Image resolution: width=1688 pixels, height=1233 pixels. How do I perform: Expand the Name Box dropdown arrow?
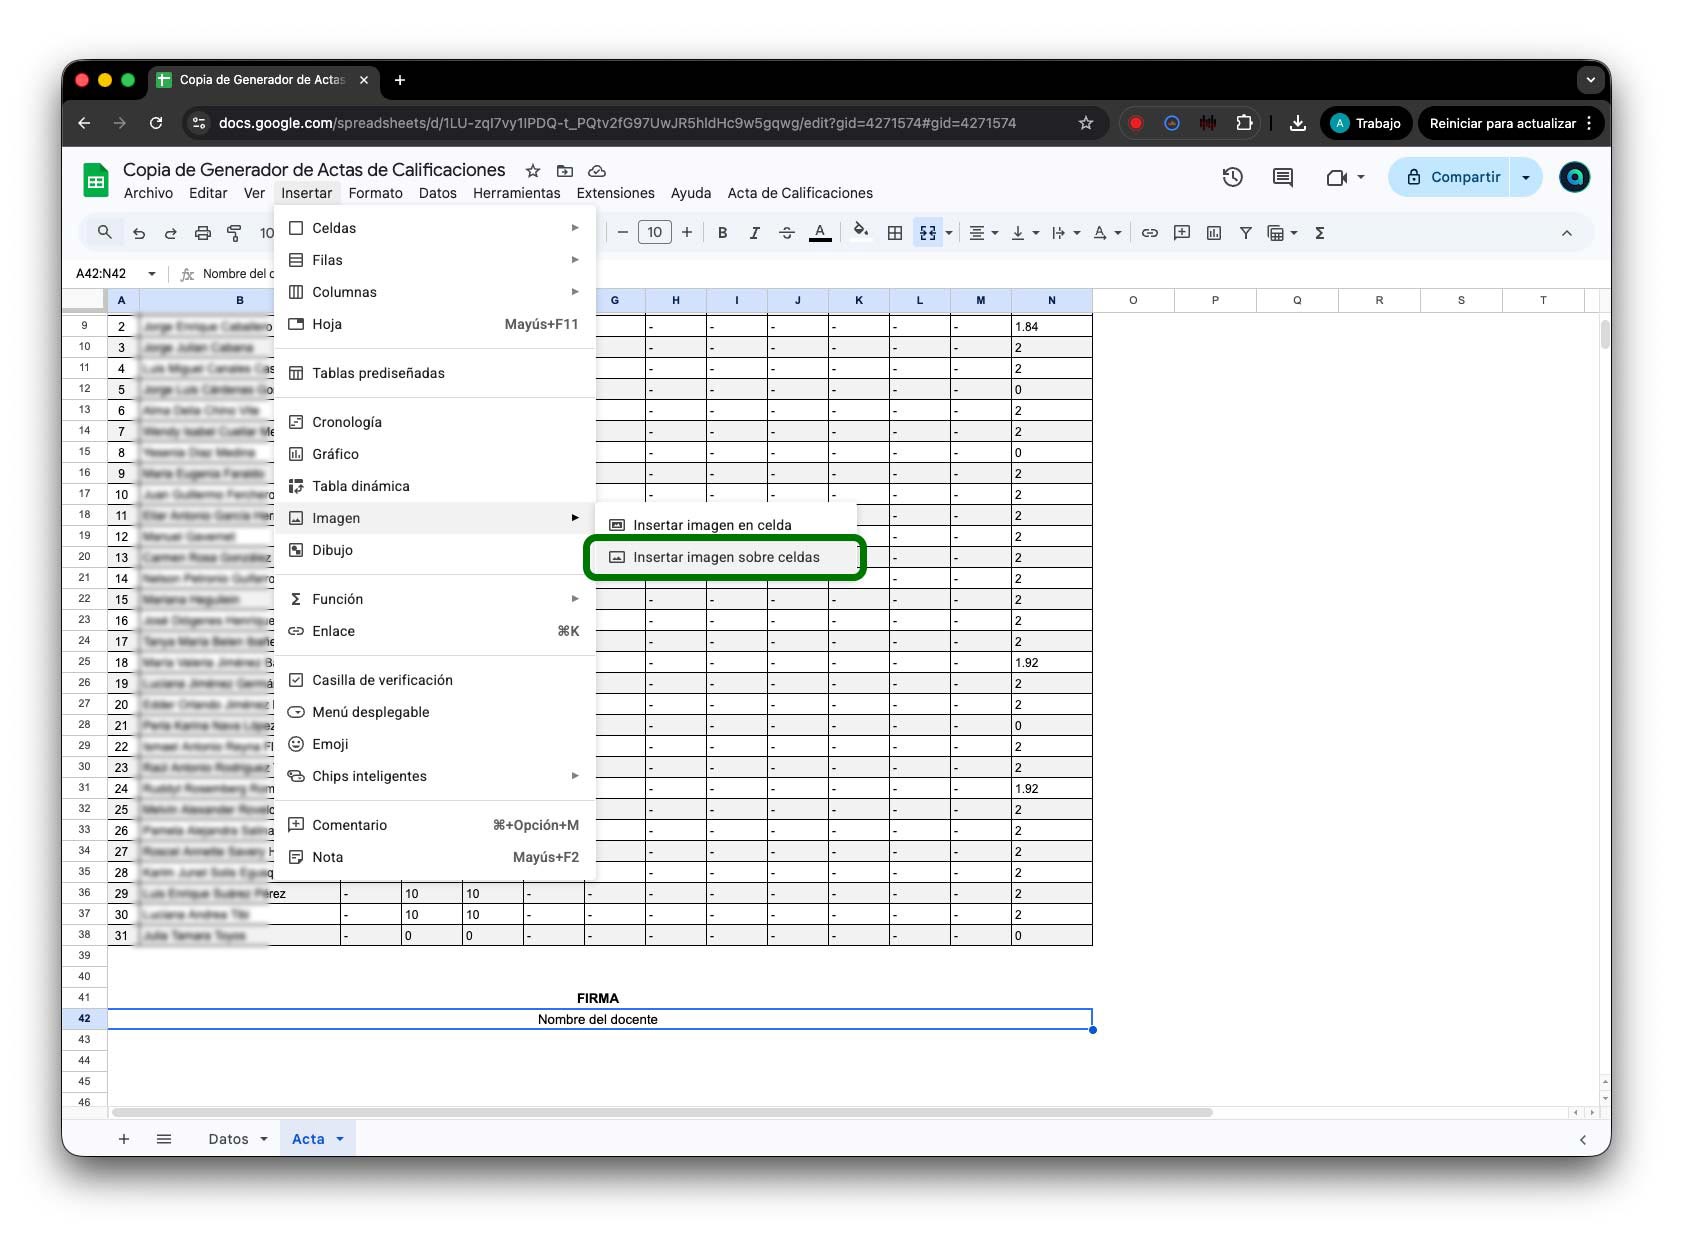[152, 274]
